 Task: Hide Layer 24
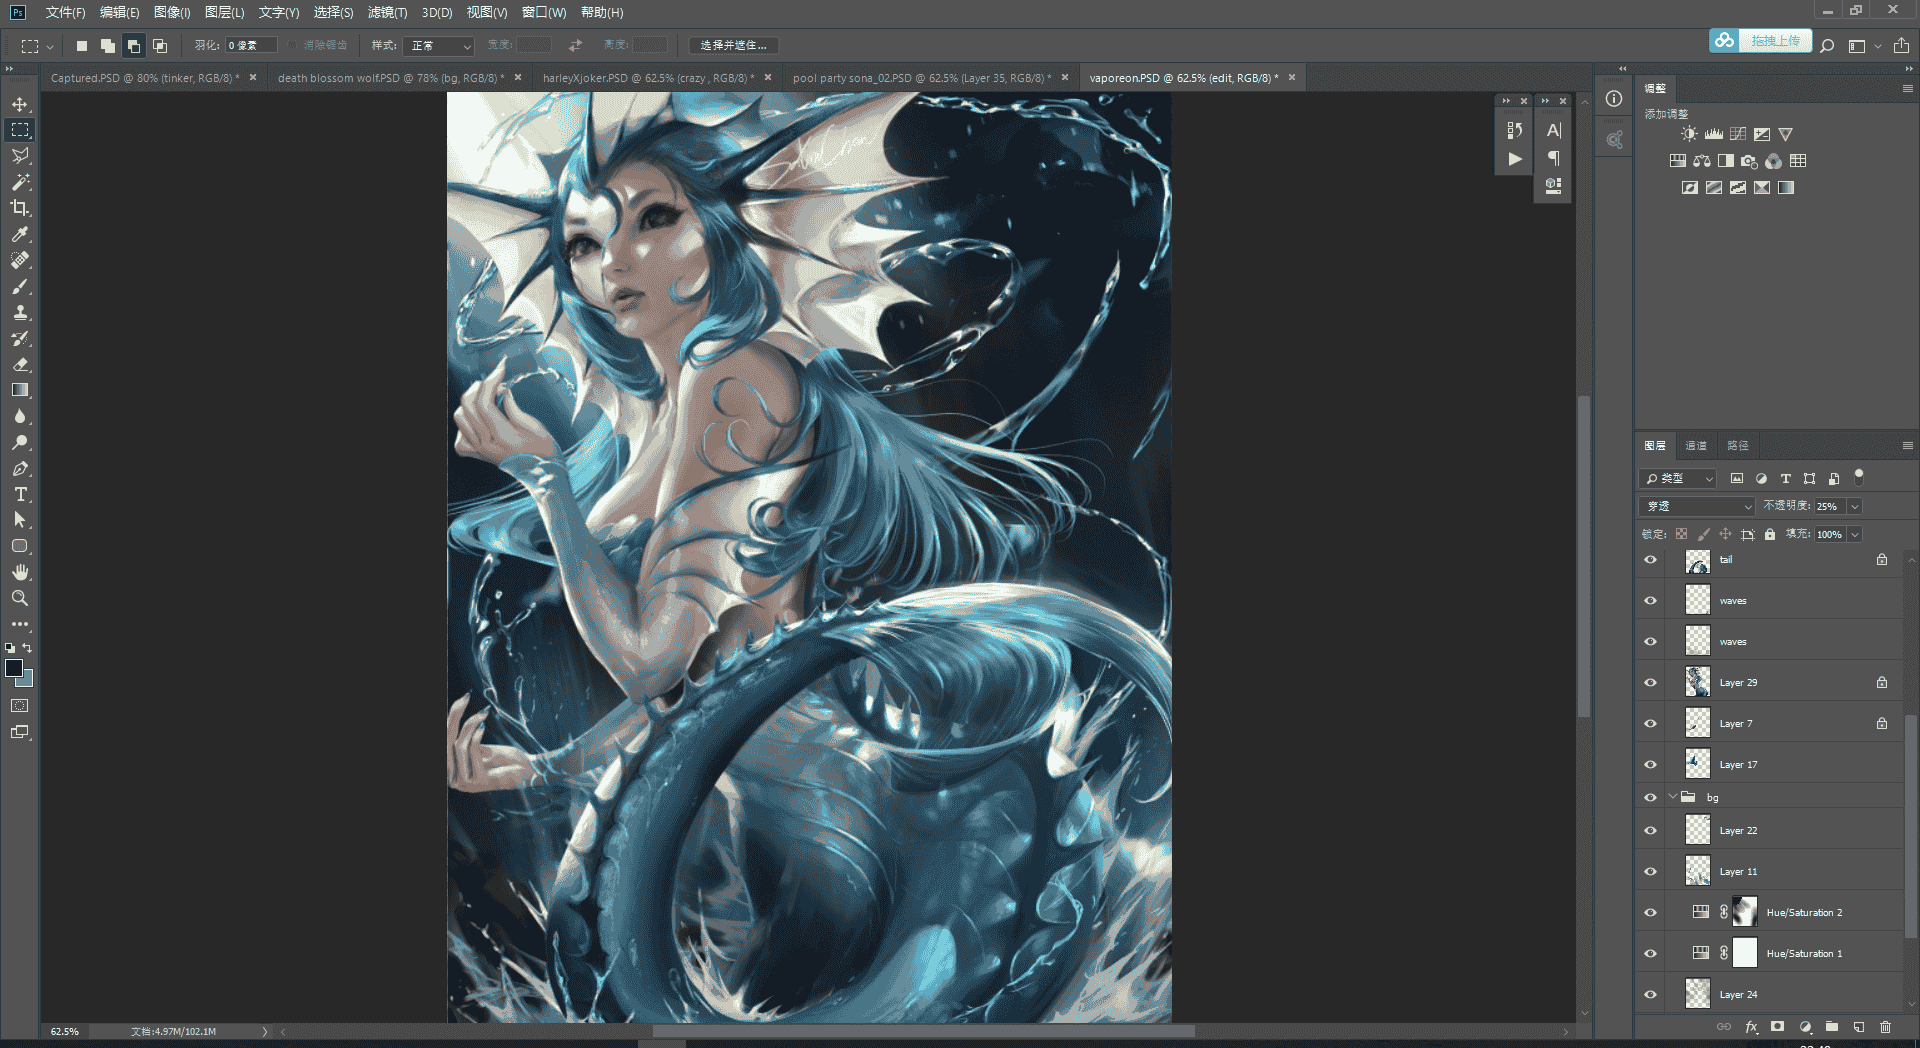pos(1651,995)
